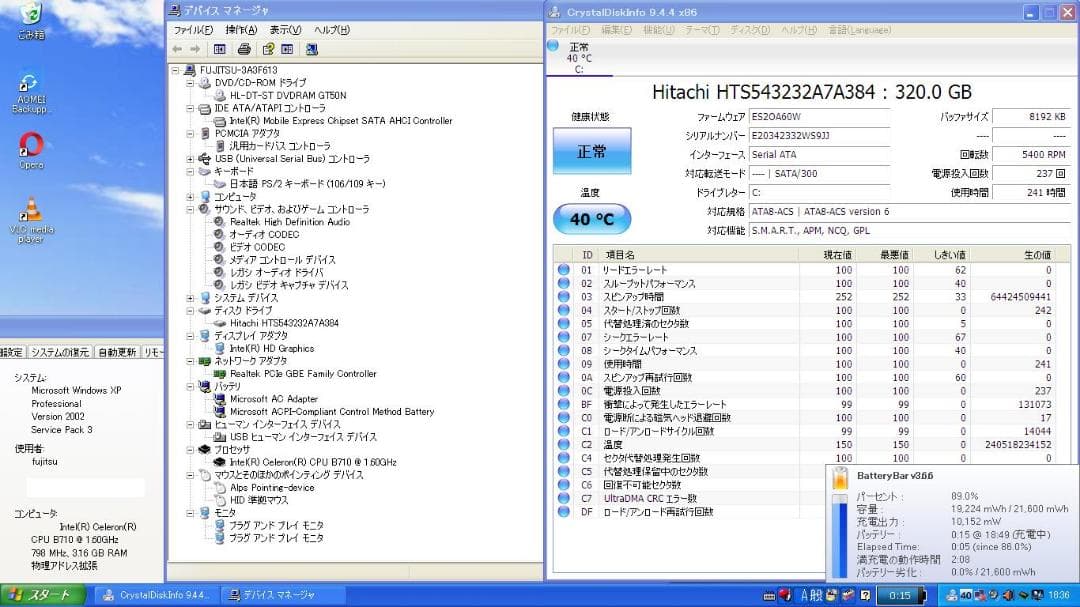The height and width of the screenshot is (607, 1080).
Task: Click the system tray clock showing 18:36
Action: [1059, 595]
